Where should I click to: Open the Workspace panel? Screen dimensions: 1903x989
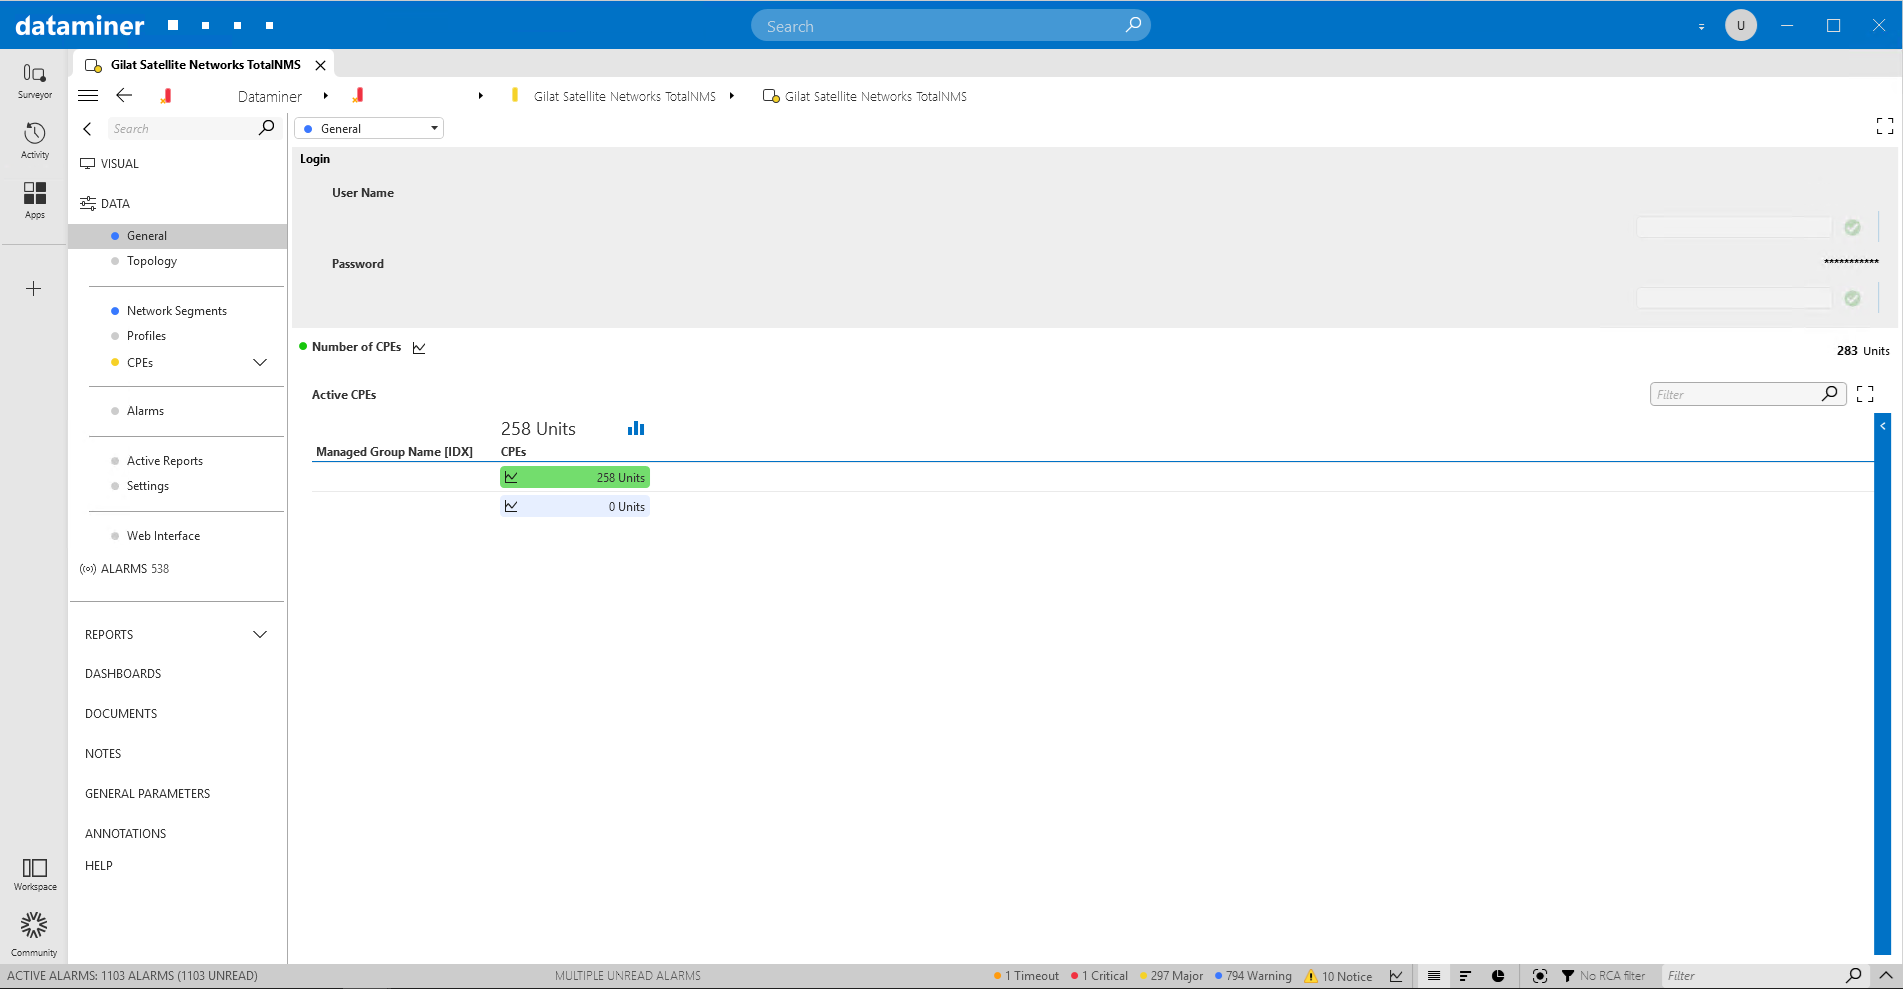coord(34,874)
